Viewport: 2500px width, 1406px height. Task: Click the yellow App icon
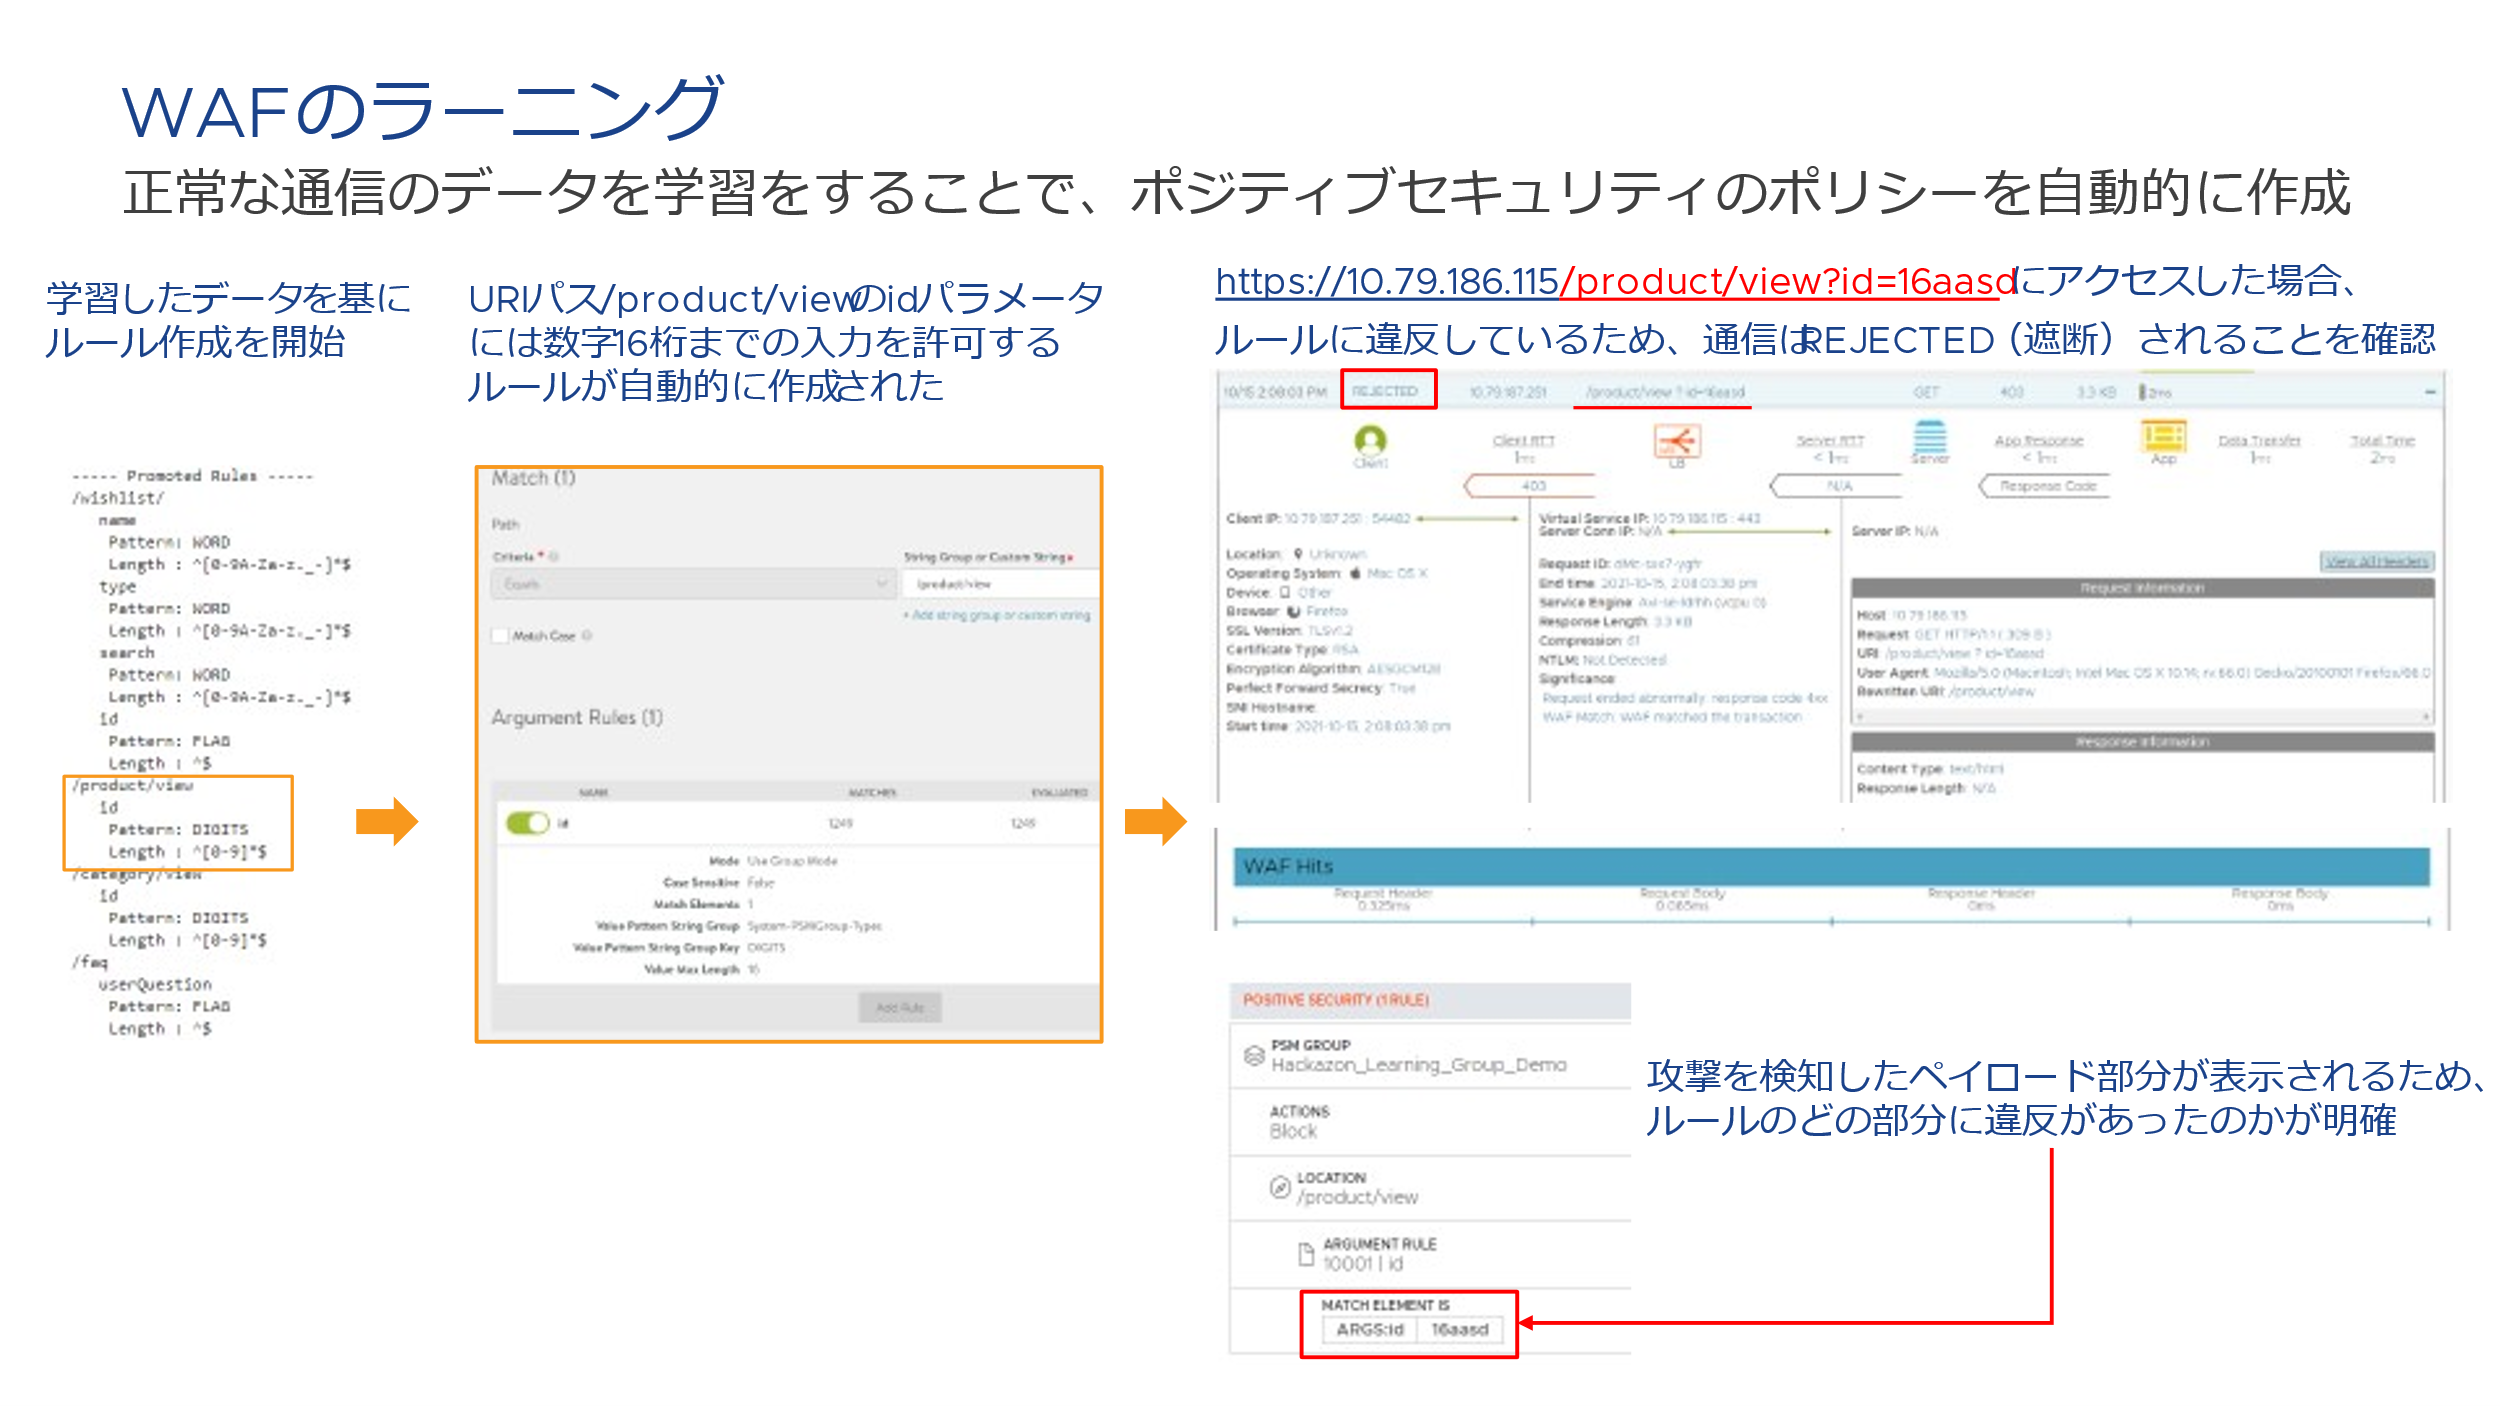(2163, 437)
